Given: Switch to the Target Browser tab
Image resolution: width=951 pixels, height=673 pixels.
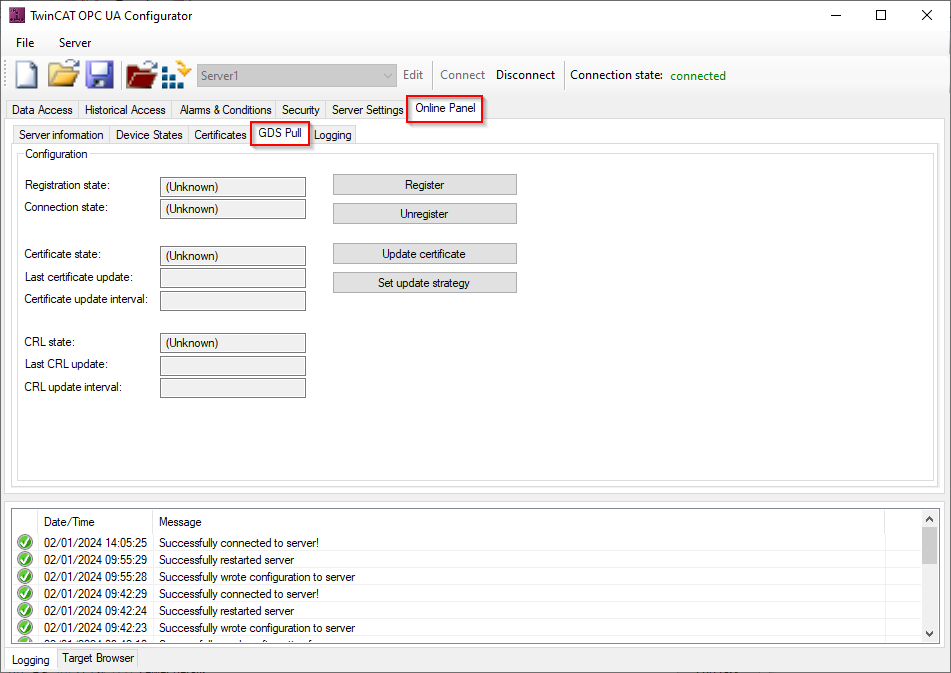Looking at the screenshot, I should [x=98, y=658].
